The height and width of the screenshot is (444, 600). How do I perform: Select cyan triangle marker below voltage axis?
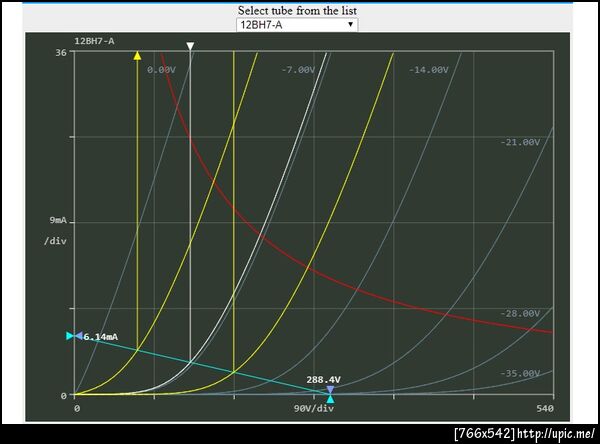(x=330, y=399)
